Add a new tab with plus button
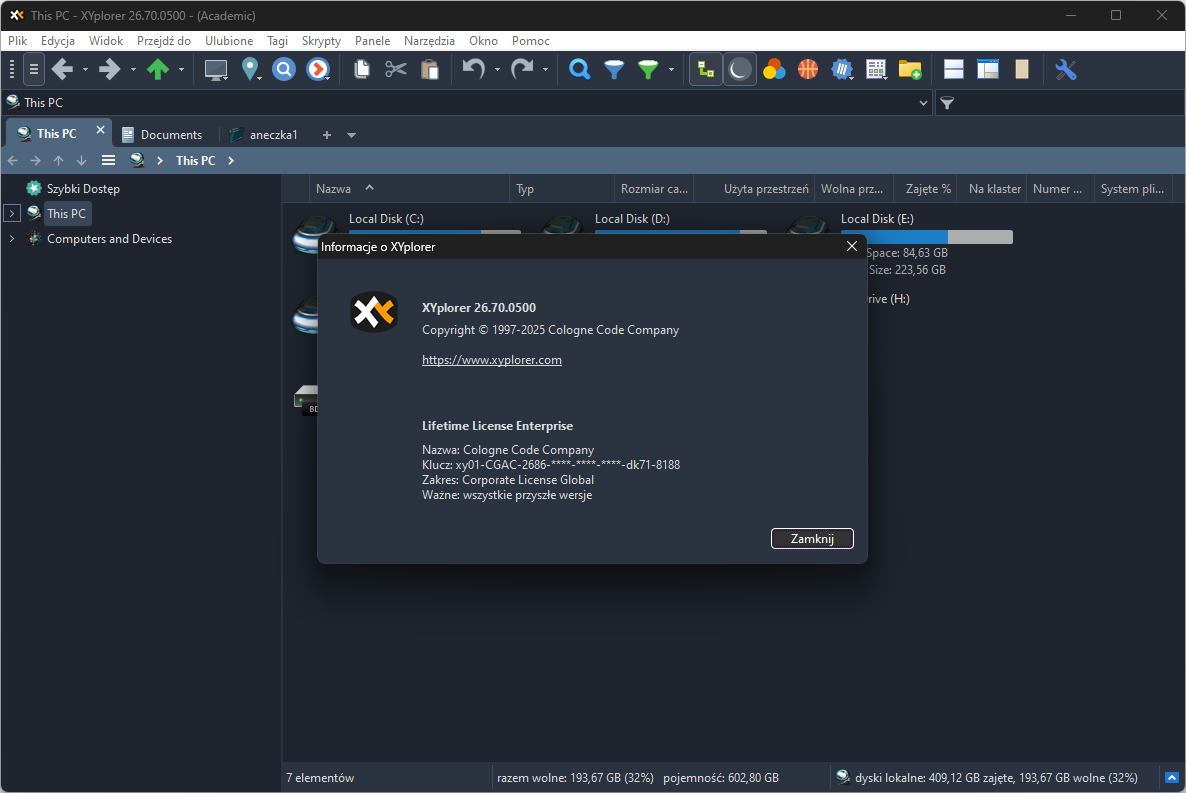 coord(327,135)
